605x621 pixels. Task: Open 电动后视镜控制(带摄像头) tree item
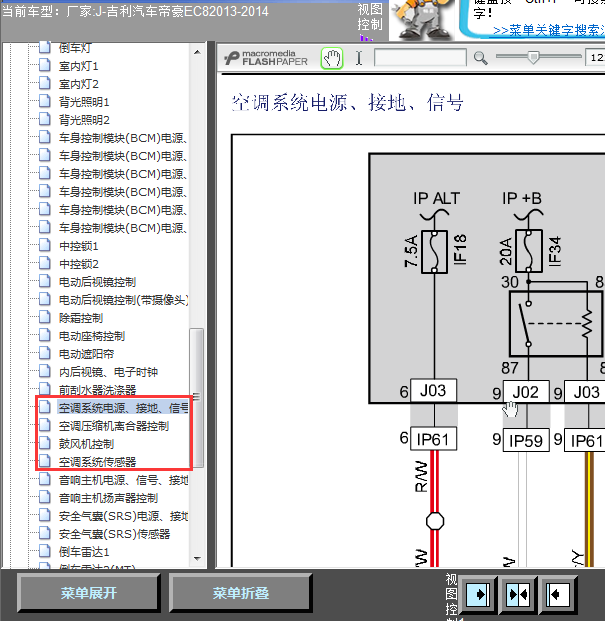[123, 300]
